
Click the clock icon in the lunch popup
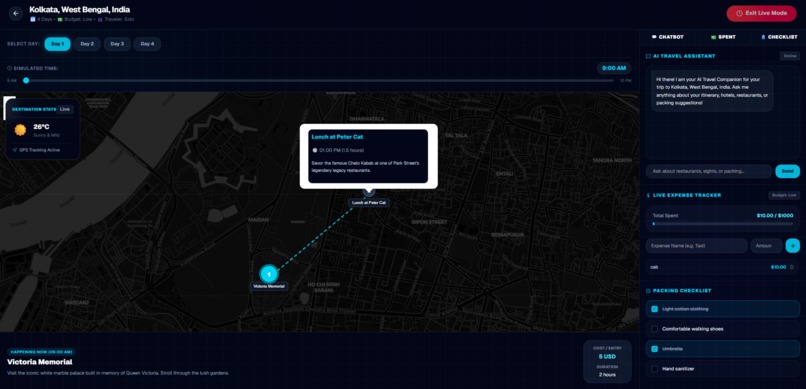coord(315,150)
